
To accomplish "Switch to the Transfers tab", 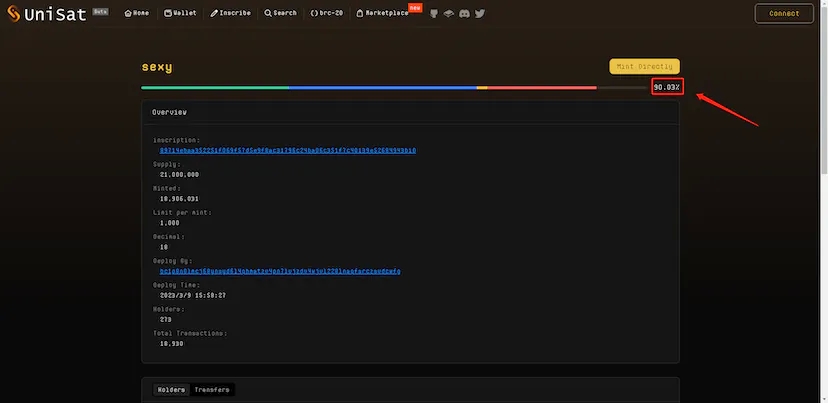I will [212, 389].
